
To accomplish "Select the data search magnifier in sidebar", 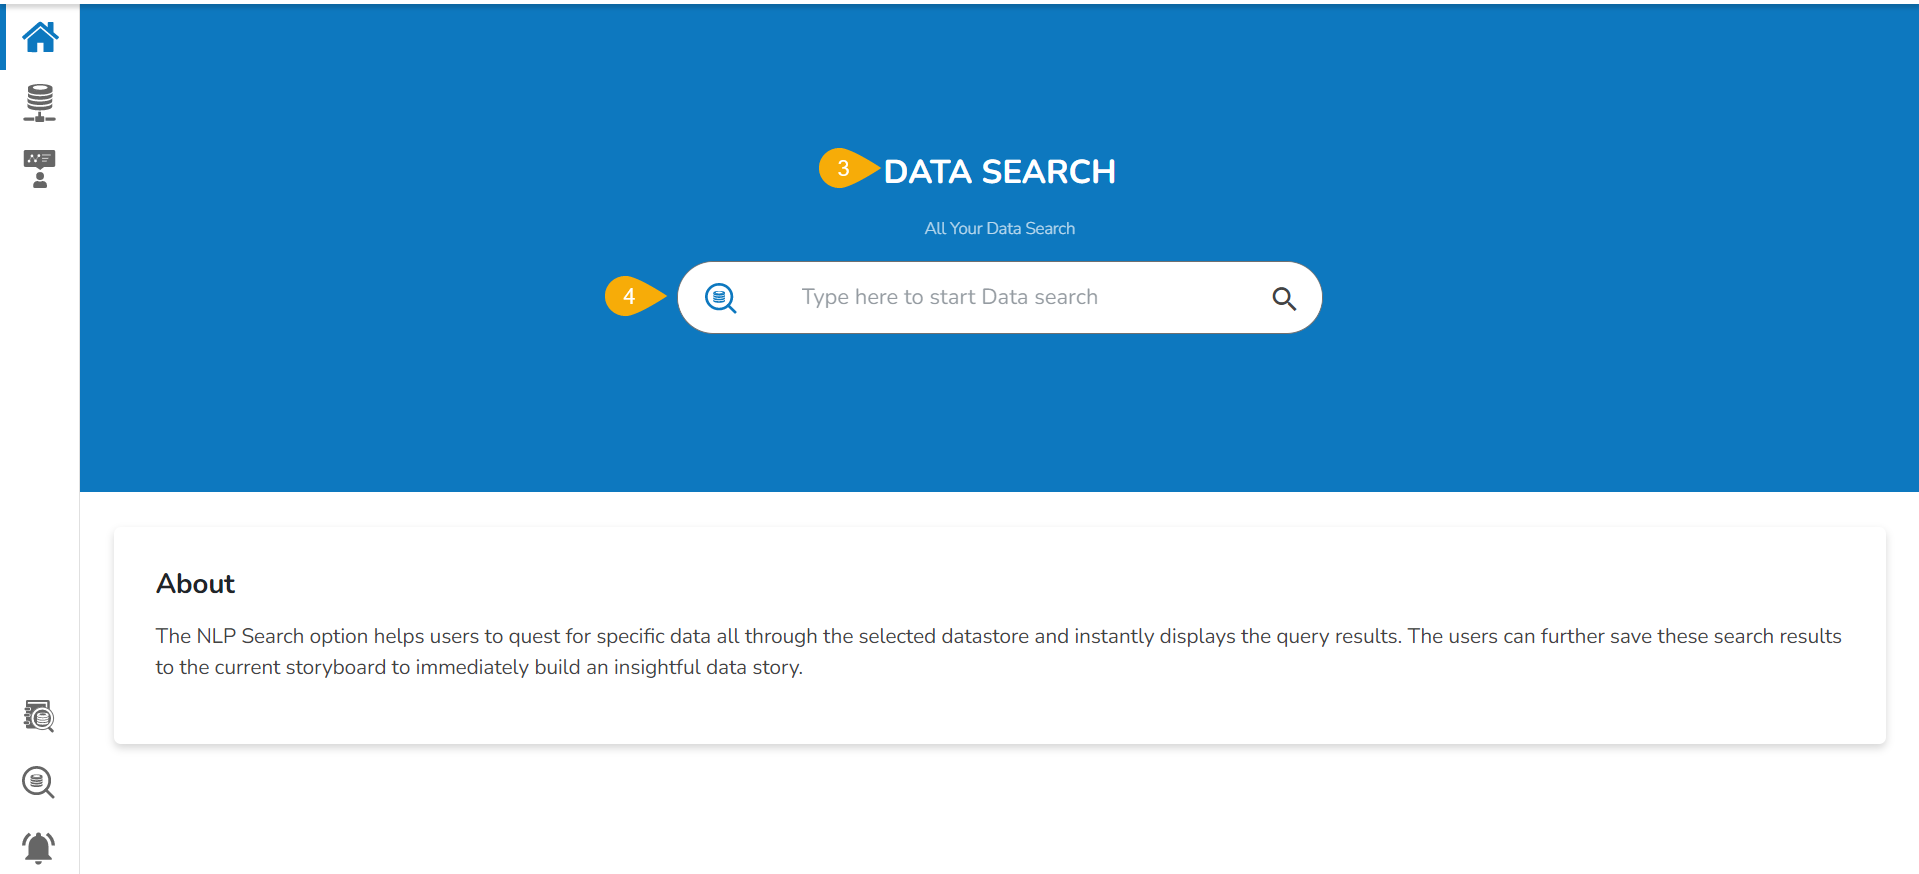I will click(38, 782).
